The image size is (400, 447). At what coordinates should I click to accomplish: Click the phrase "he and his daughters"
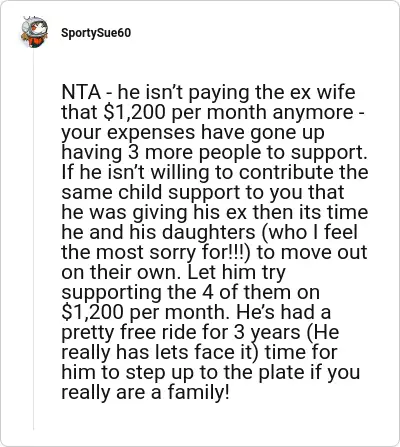pos(158,232)
